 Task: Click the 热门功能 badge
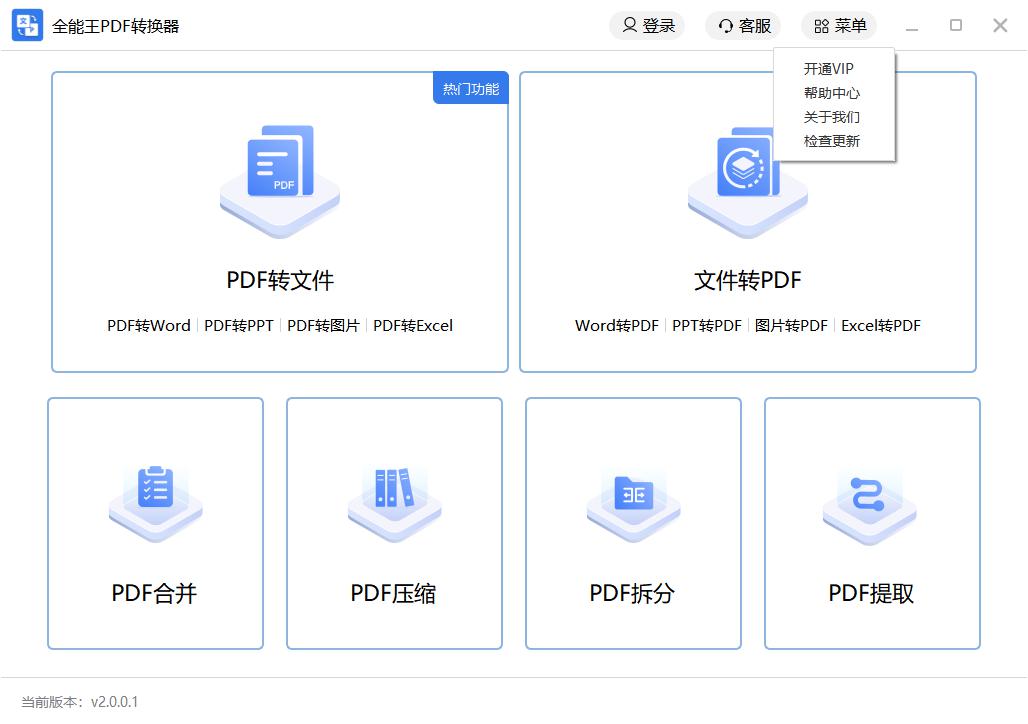[x=471, y=89]
